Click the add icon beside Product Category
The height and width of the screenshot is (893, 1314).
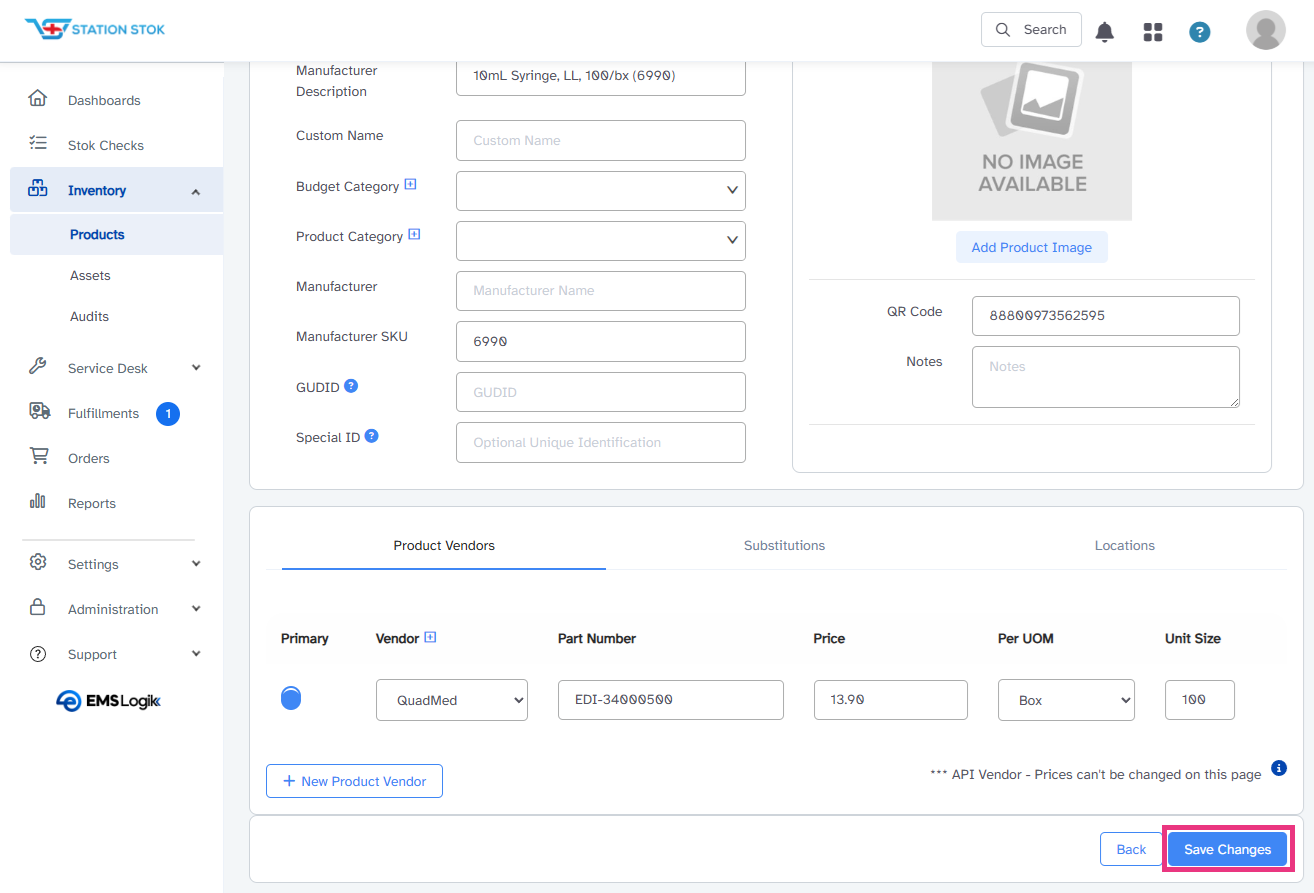click(x=414, y=235)
